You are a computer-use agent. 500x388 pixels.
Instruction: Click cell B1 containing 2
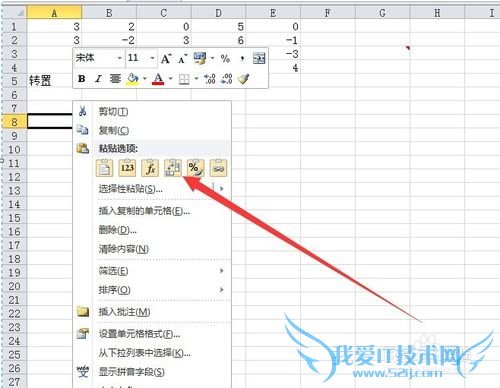pyautogui.click(x=109, y=26)
